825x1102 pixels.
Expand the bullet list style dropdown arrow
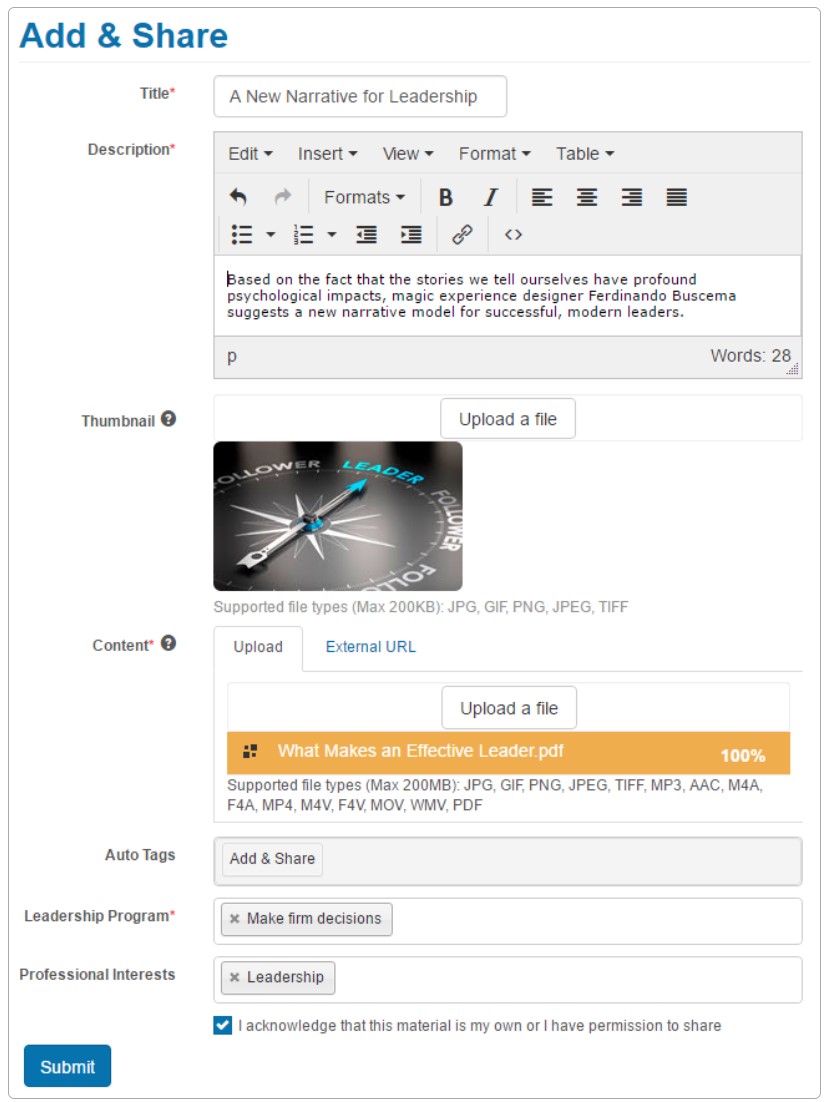coord(271,235)
